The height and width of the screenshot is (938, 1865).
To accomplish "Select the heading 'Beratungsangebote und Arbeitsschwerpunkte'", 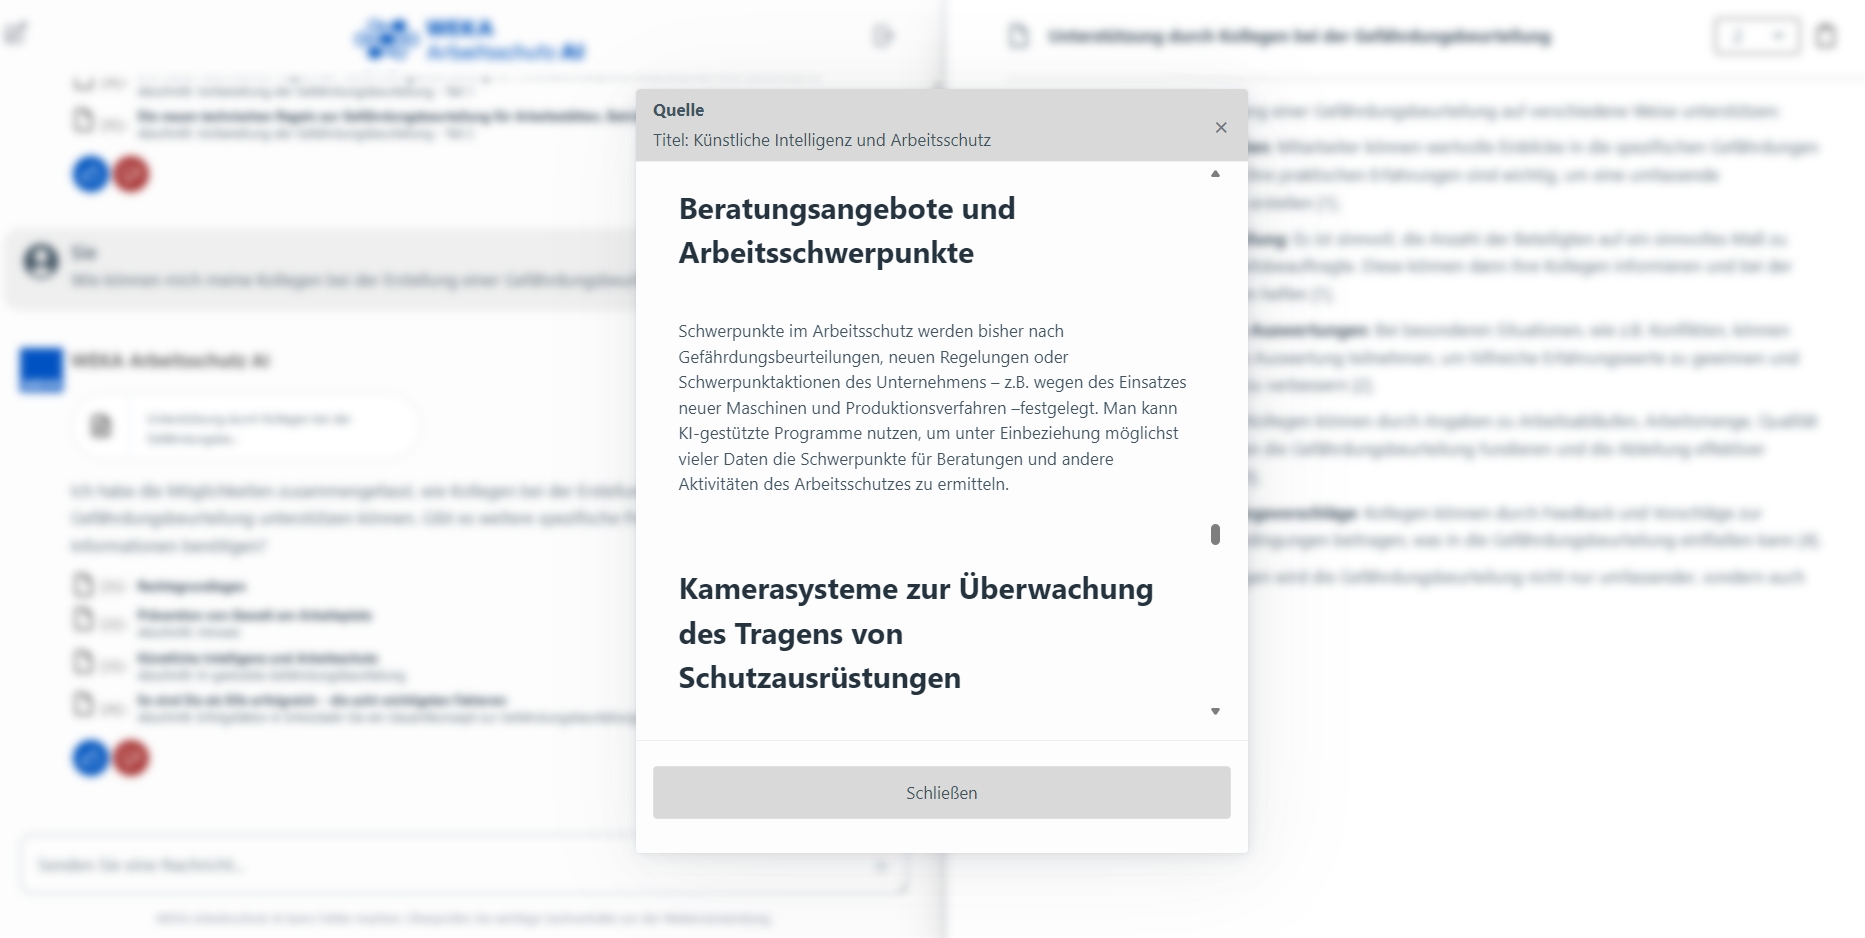I will 847,230.
